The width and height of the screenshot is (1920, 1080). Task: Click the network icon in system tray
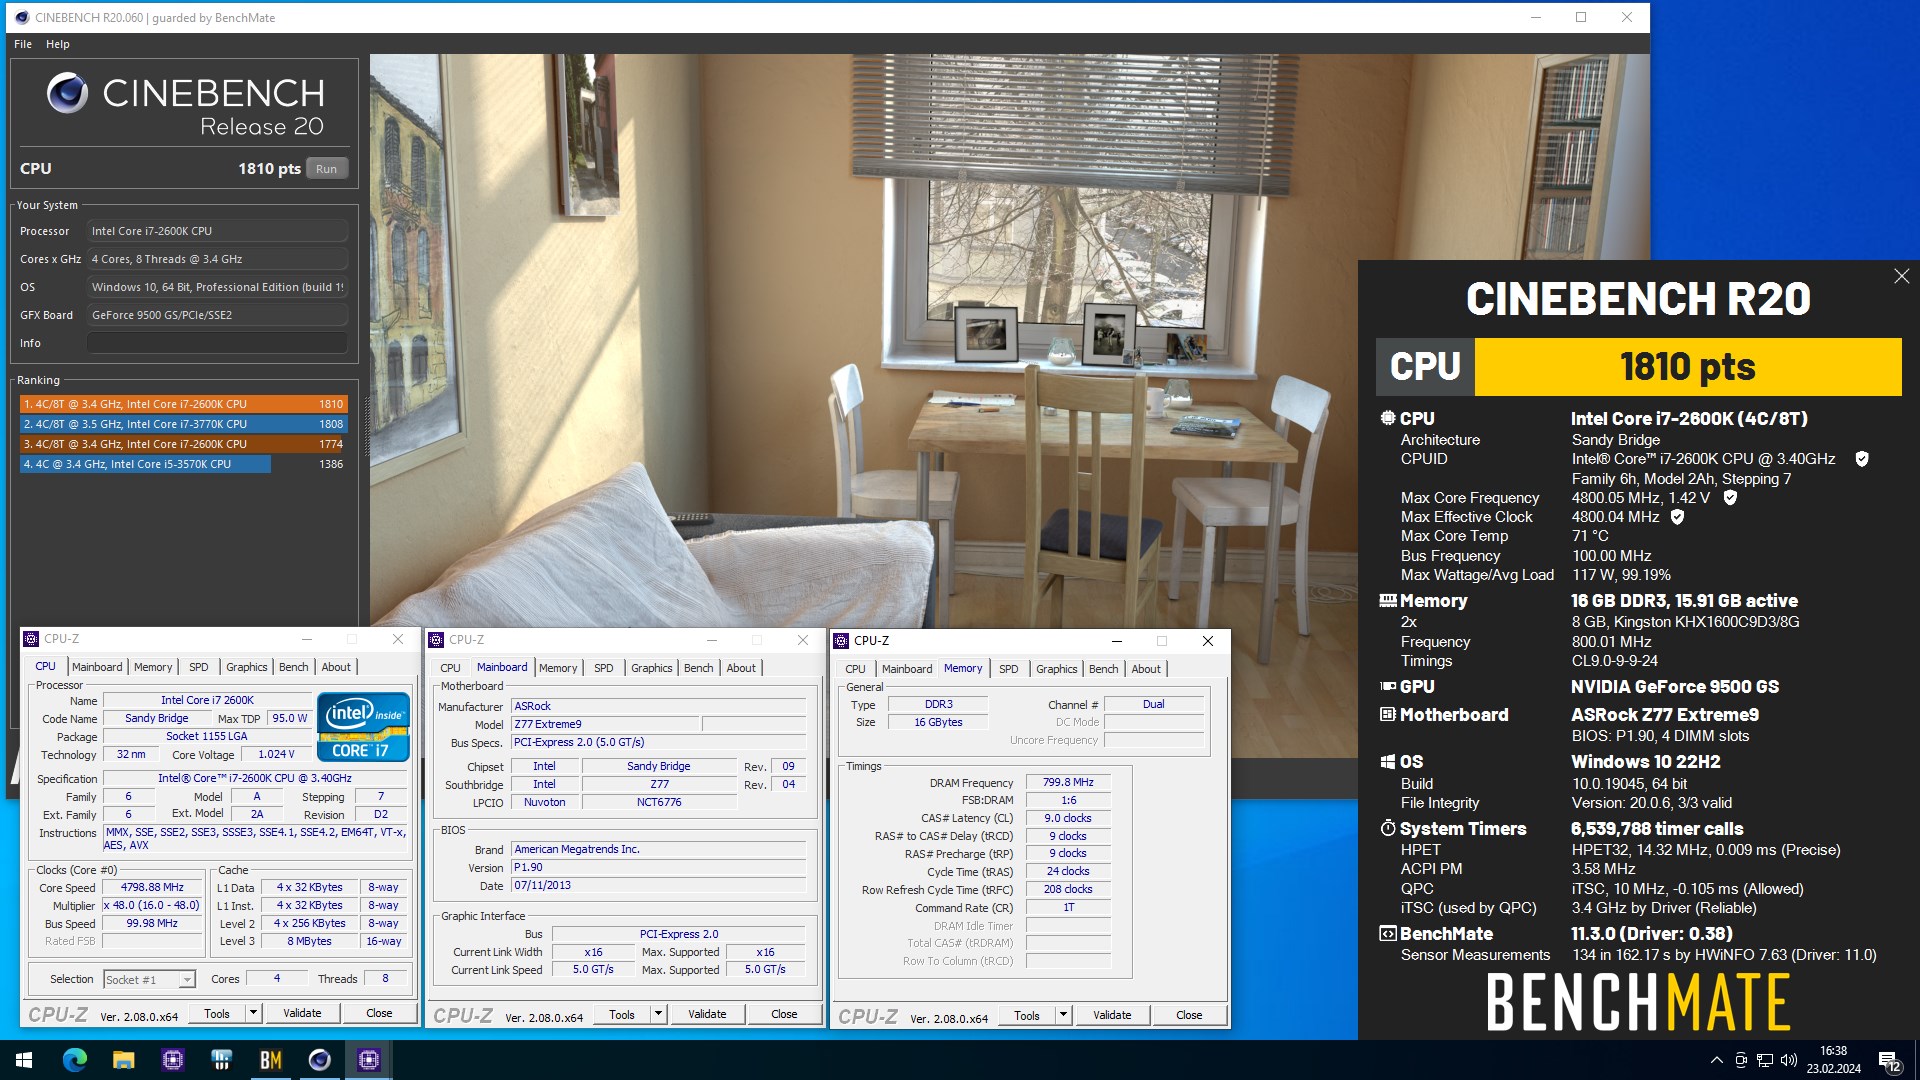pos(1765,1060)
